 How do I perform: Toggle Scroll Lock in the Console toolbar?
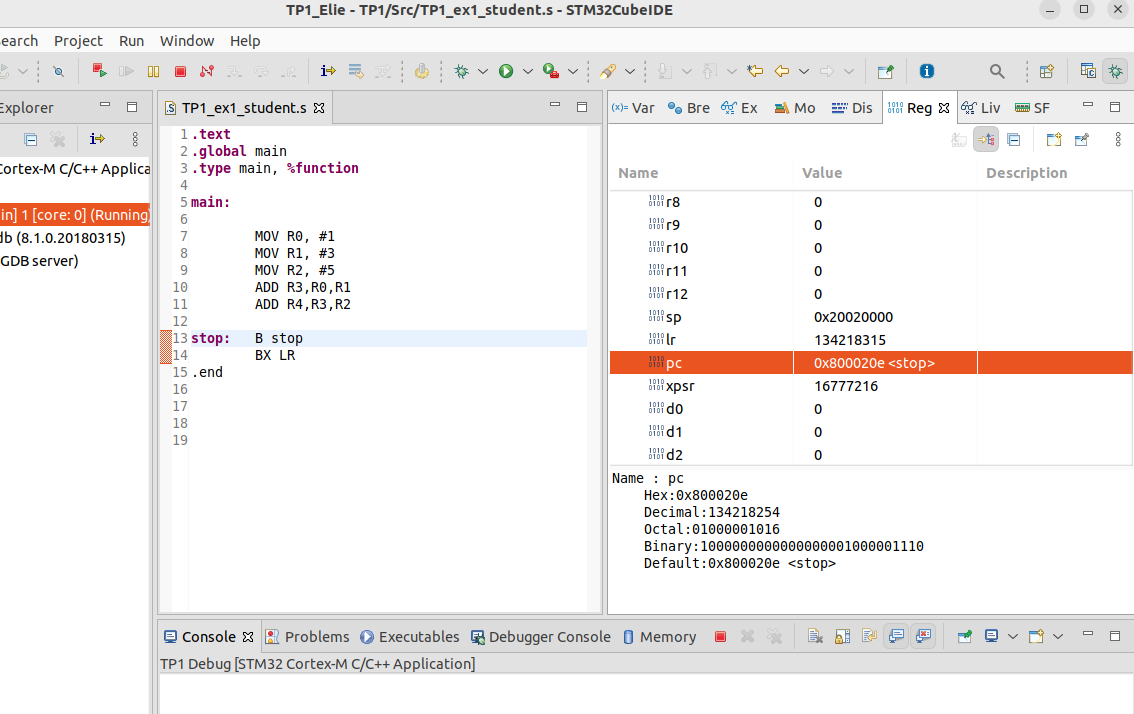pyautogui.click(x=842, y=637)
